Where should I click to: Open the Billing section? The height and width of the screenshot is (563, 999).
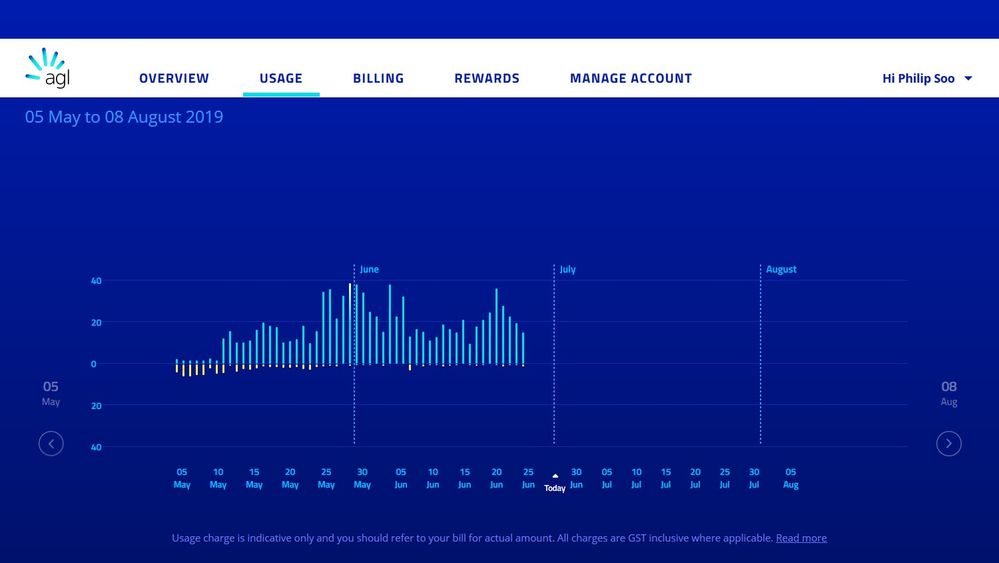(378, 78)
